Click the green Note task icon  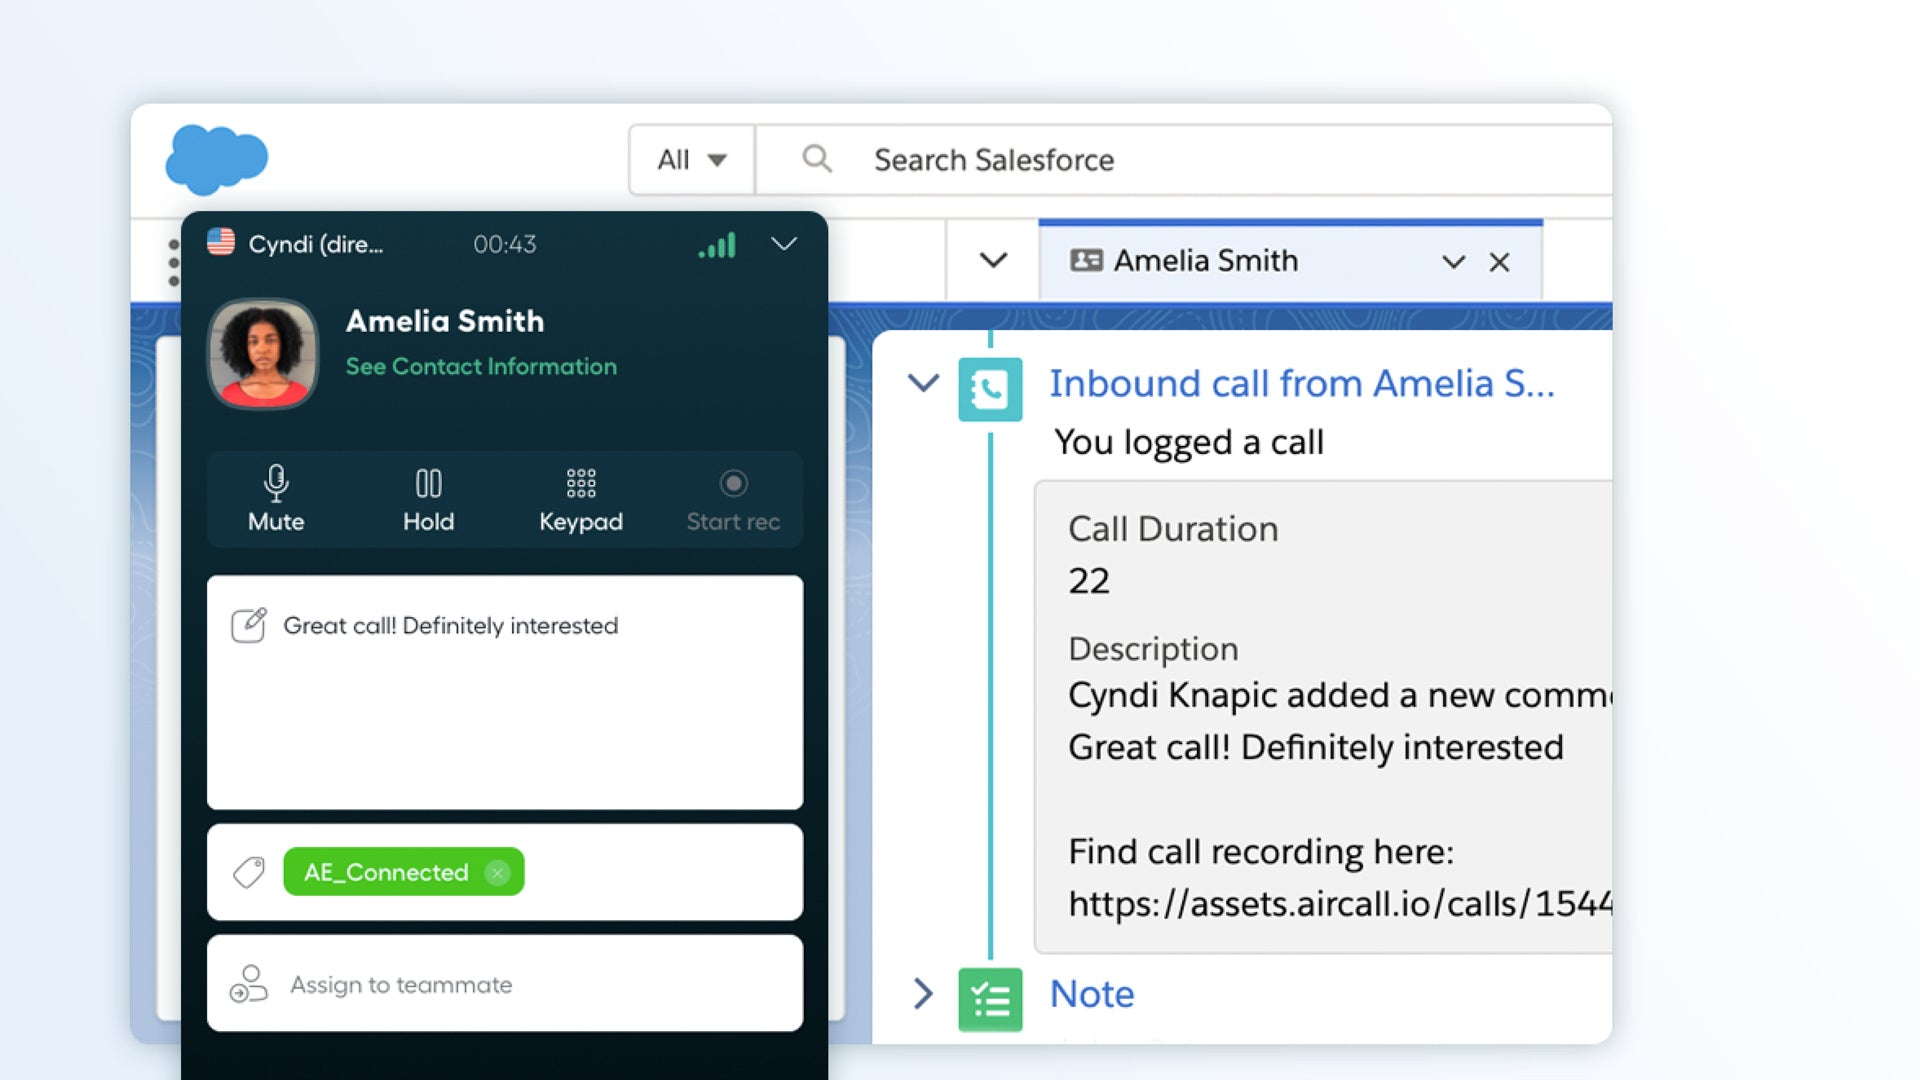990,999
